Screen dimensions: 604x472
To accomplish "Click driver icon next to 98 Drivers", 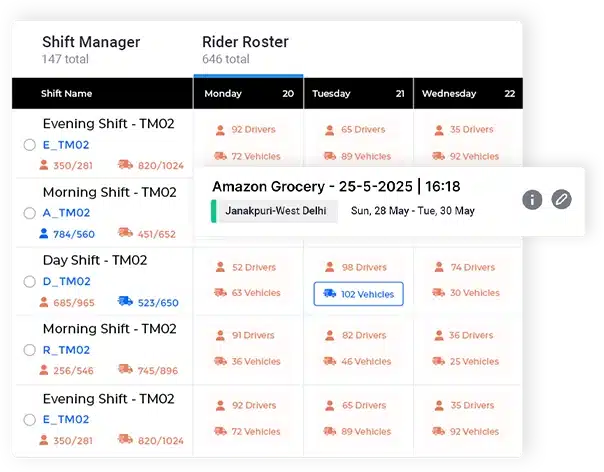I will click(330, 267).
